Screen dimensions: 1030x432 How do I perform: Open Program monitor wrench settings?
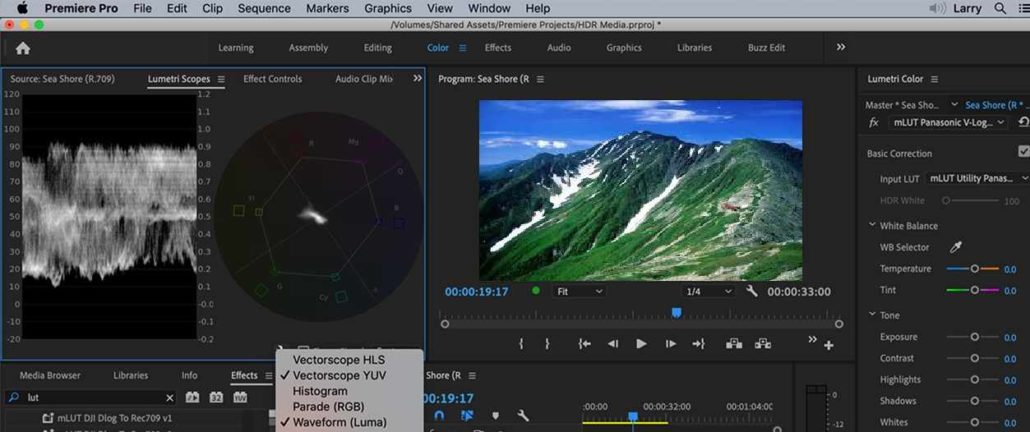(x=752, y=291)
